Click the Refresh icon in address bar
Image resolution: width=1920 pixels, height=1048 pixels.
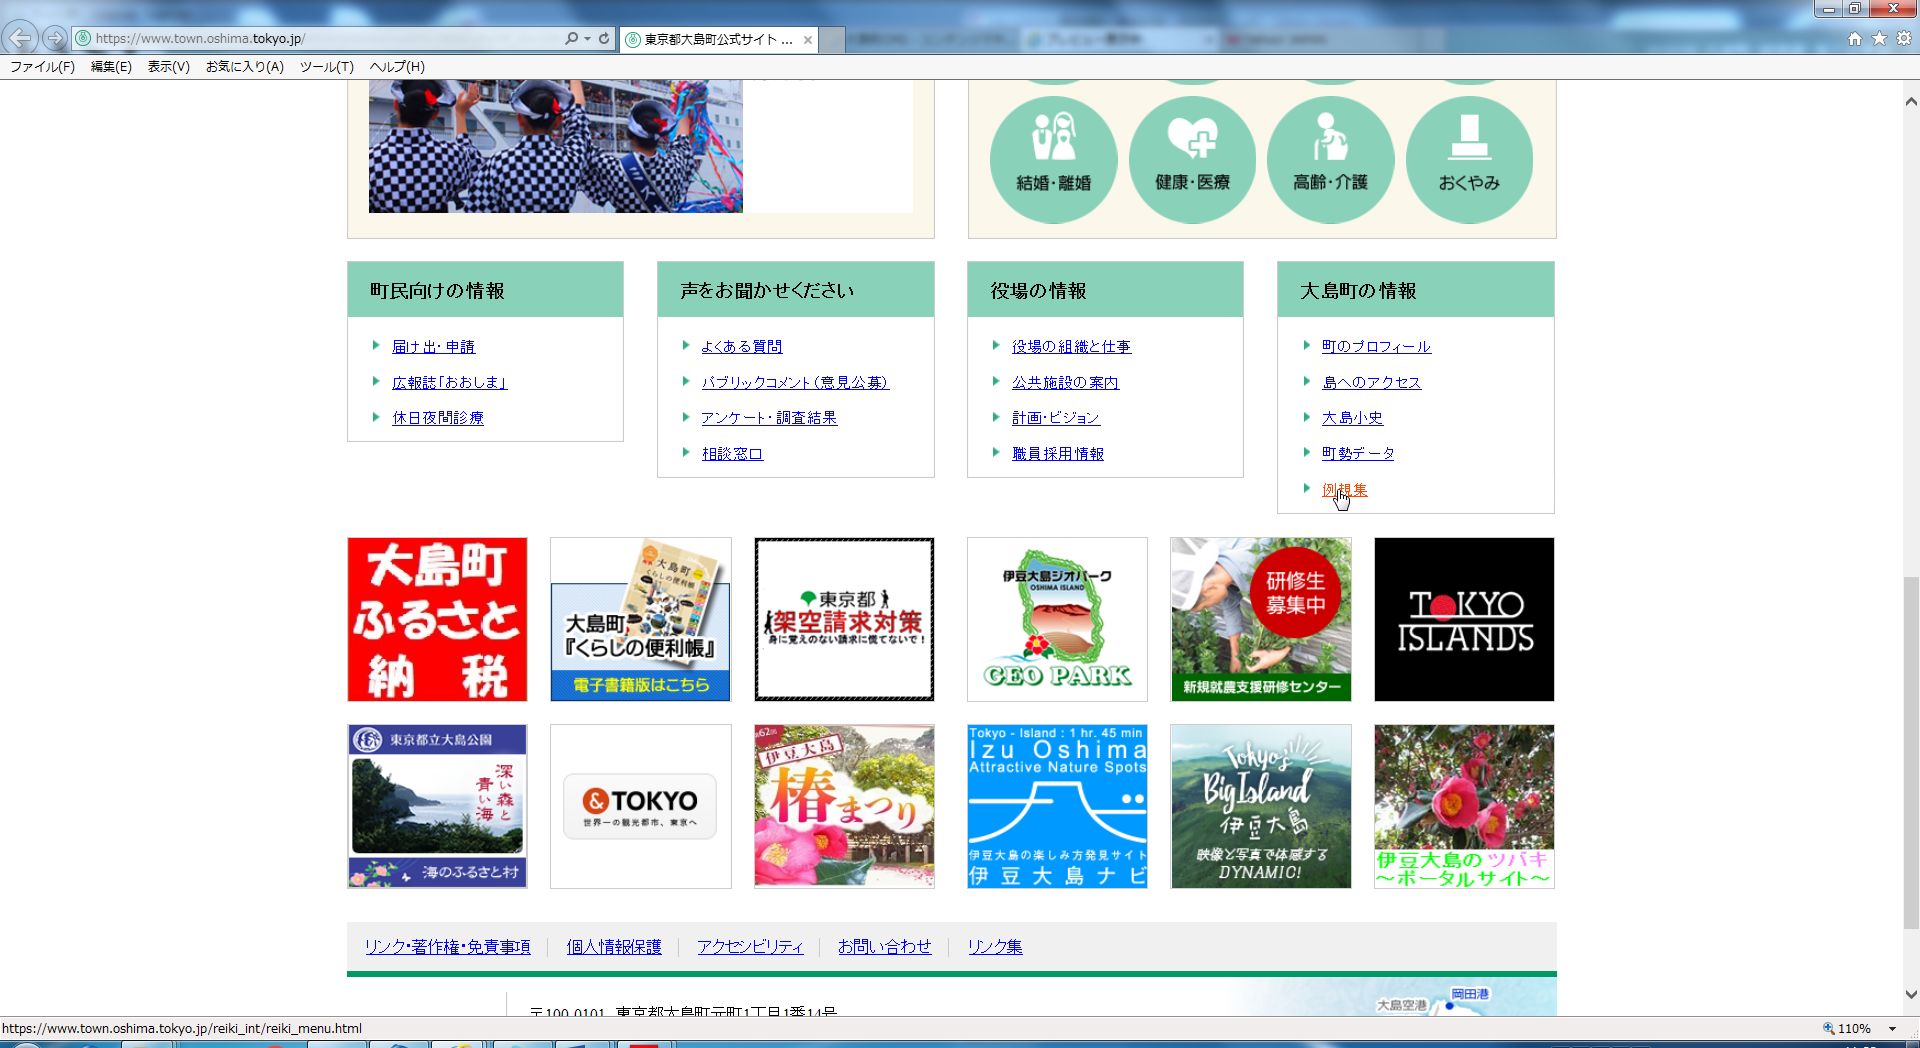604,38
